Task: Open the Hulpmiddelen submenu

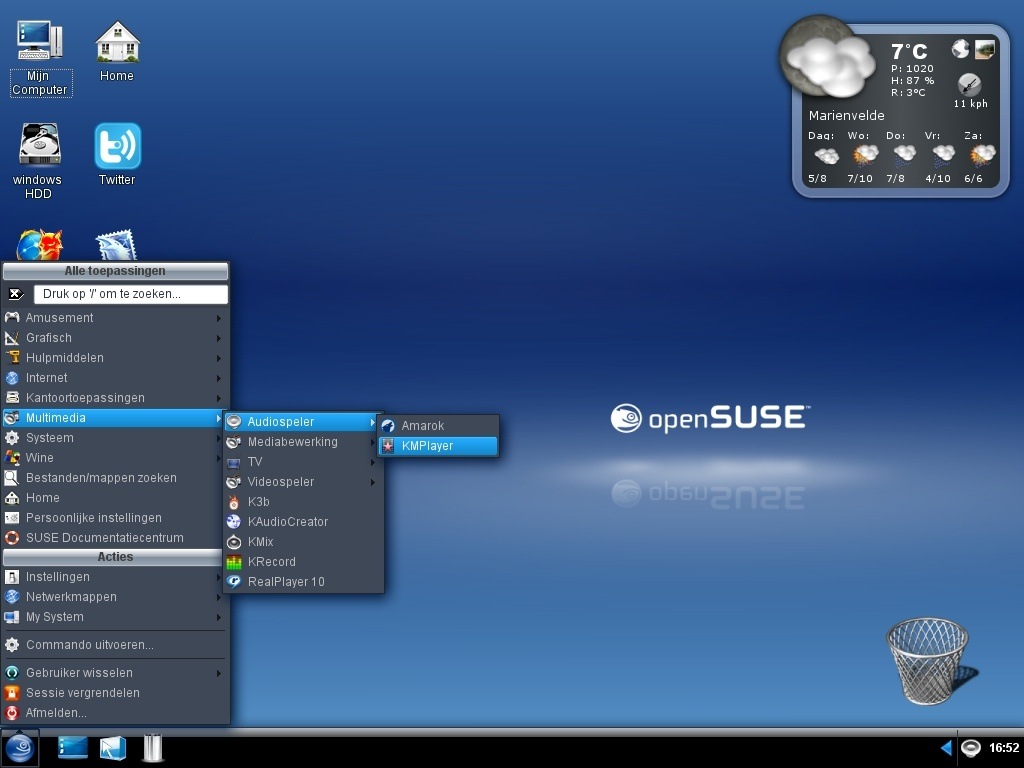Action: pyautogui.click(x=115, y=358)
